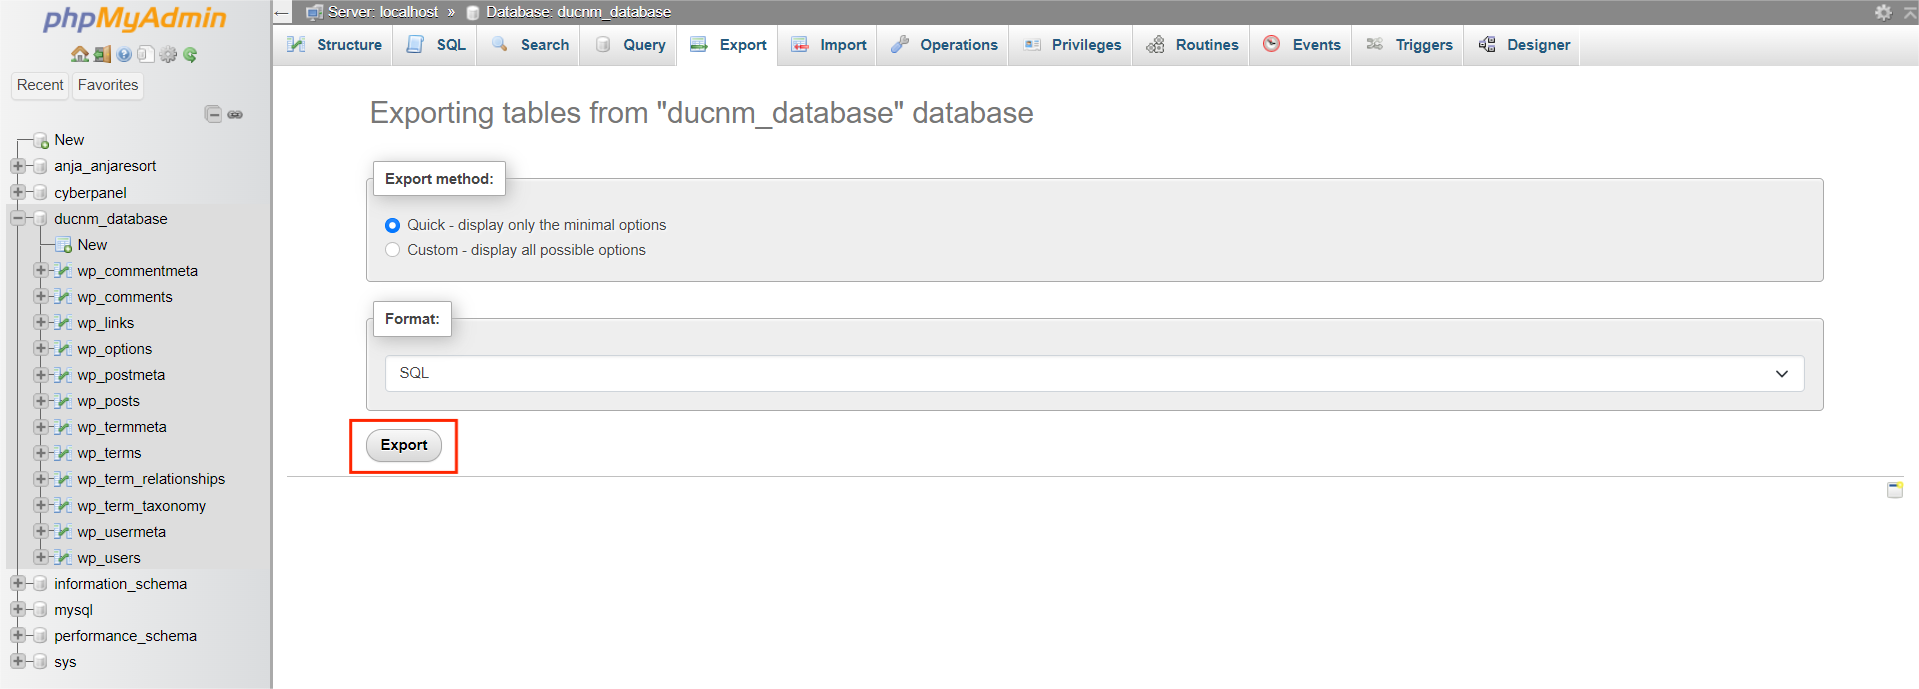Open the wp_options table in the tree
This screenshot has height=689, width=1919.
114,349
